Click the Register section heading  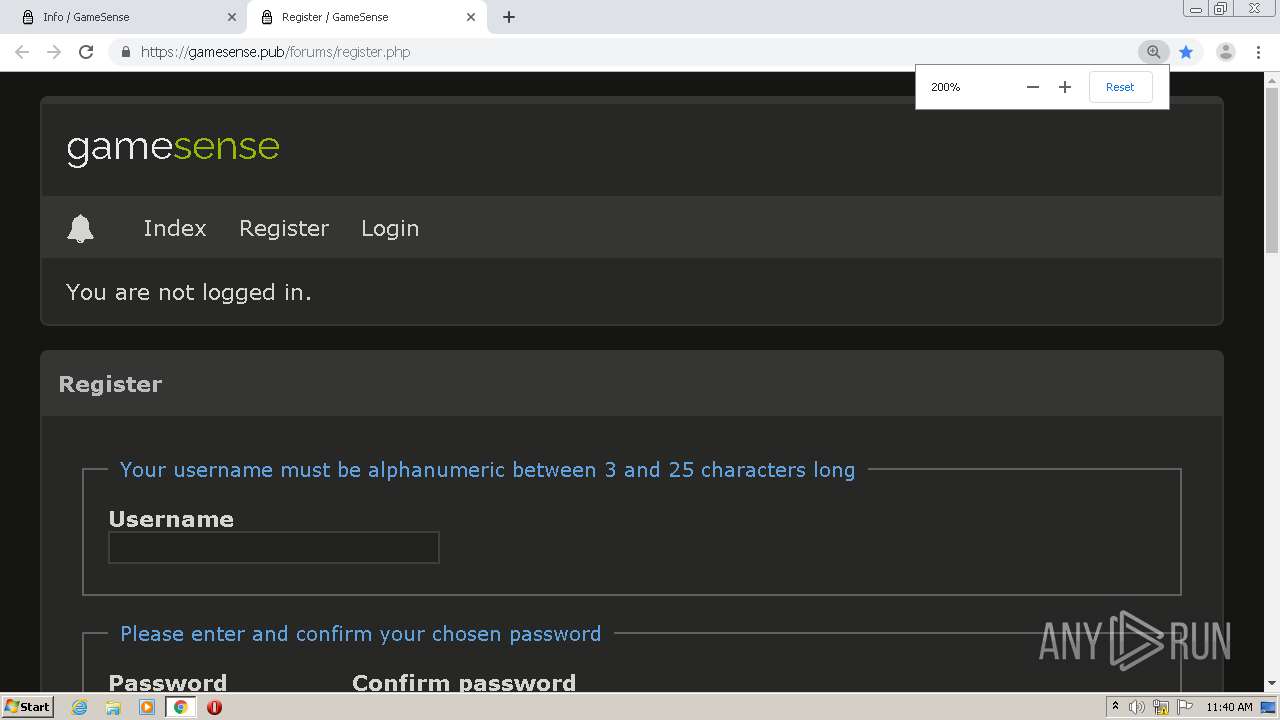click(110, 384)
